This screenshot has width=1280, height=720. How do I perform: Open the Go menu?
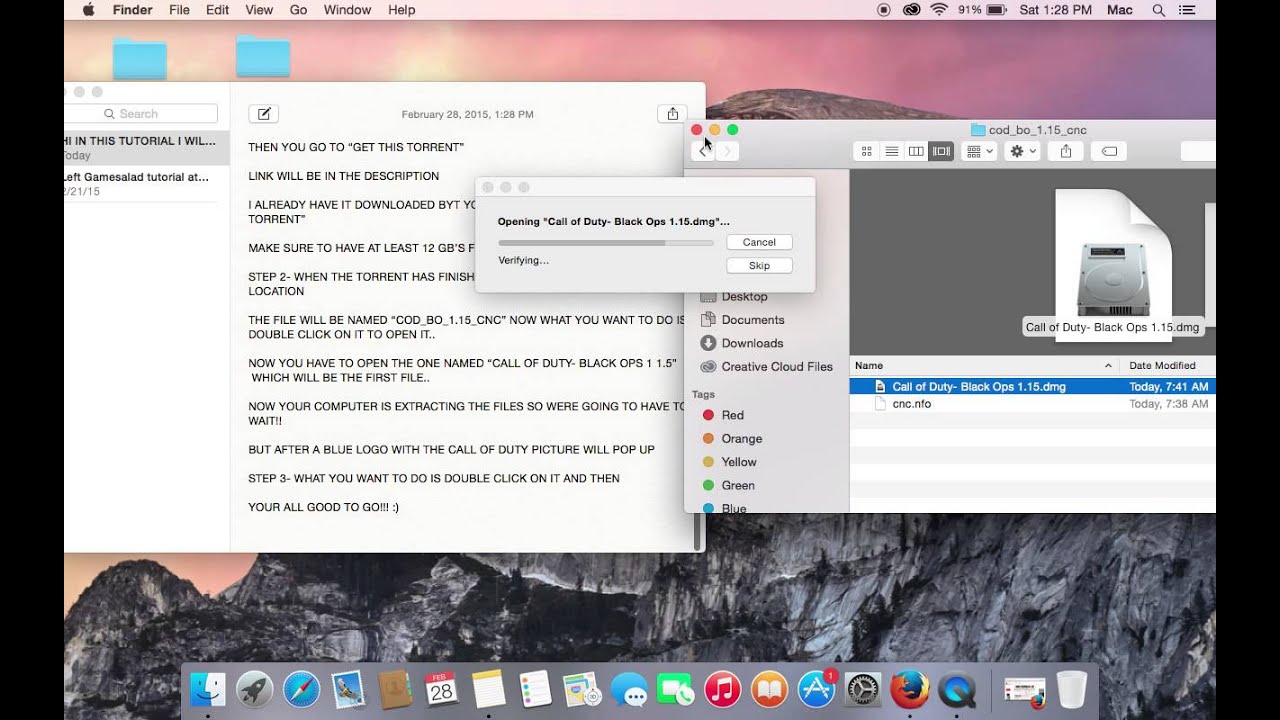point(298,10)
